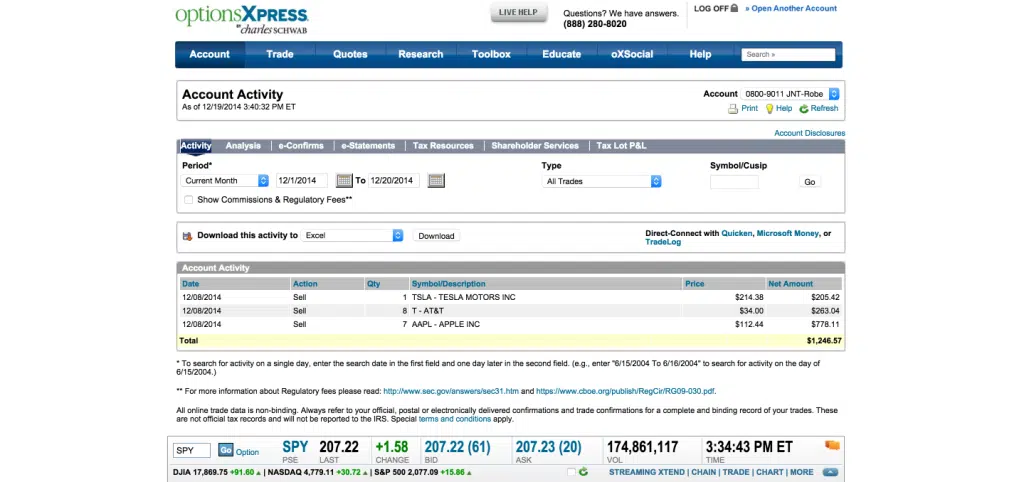This screenshot has height=482, width=1024.
Task: Open the oXSocial main menu
Action: pyautogui.click(x=632, y=54)
